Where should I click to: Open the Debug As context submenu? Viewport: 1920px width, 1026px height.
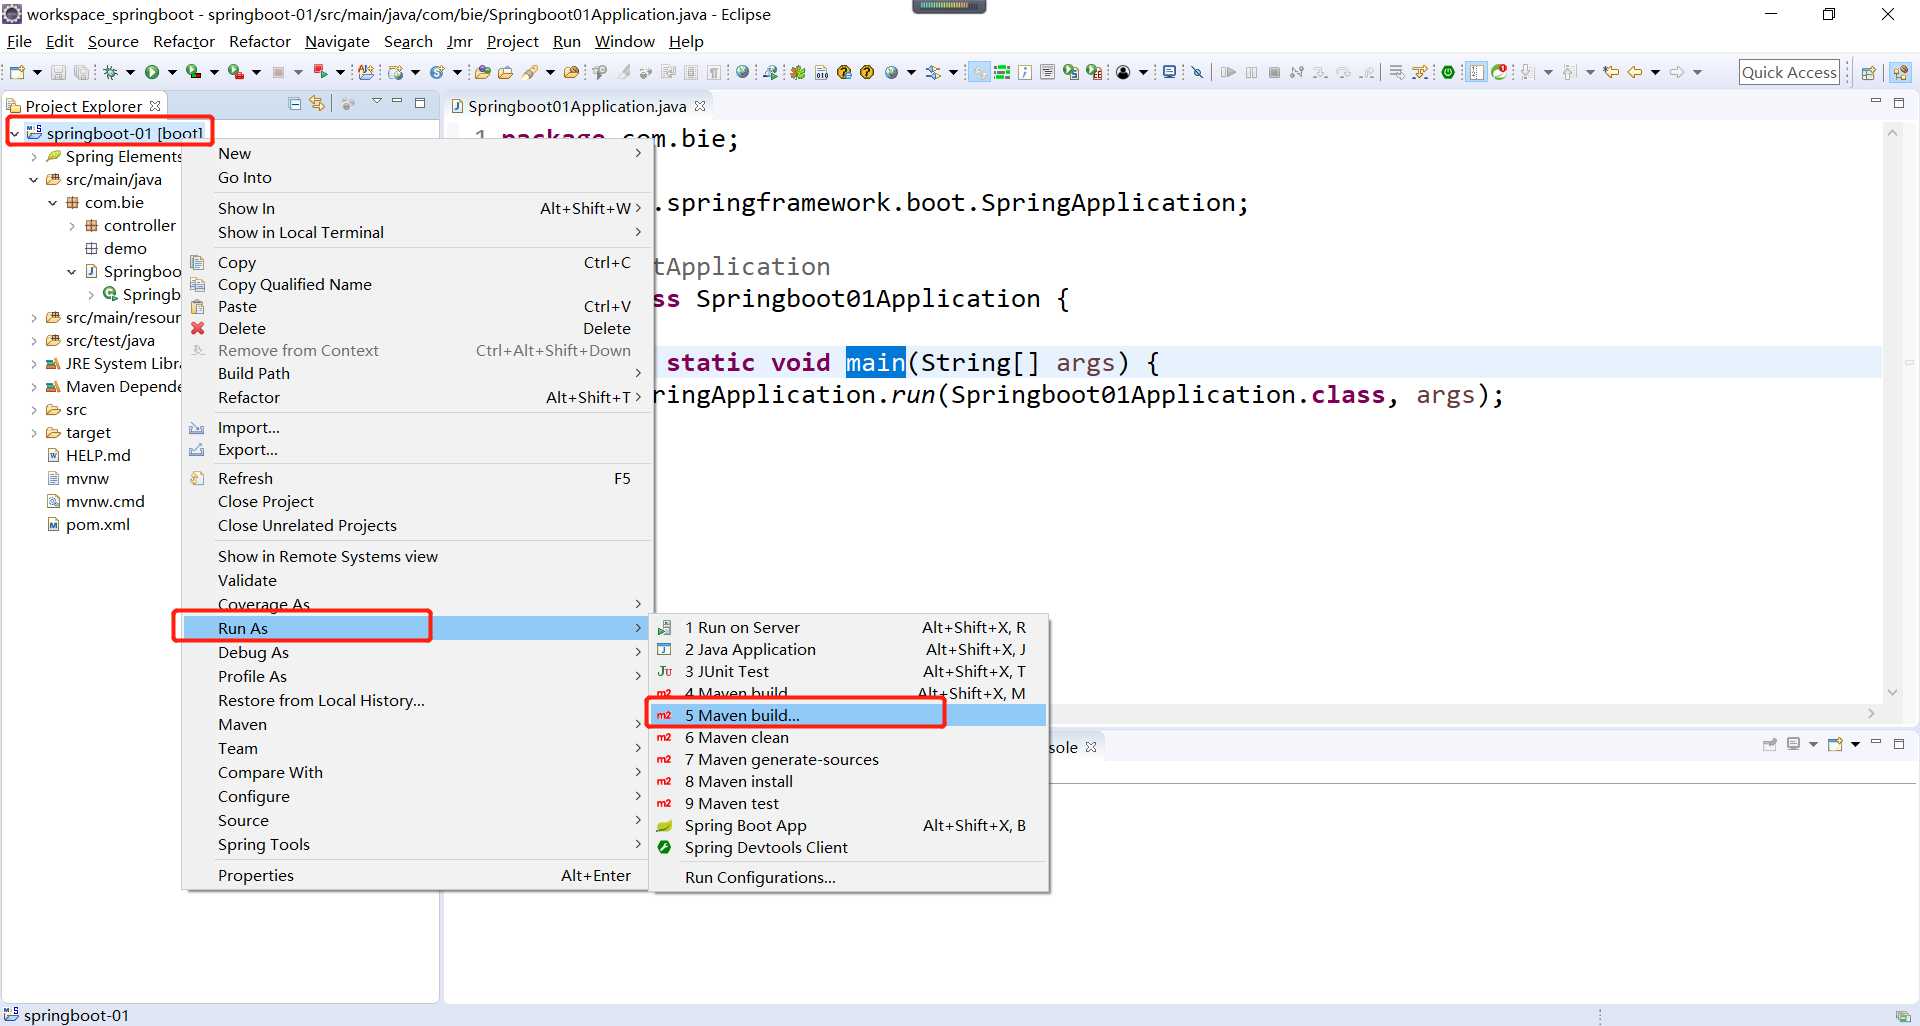[x=416, y=652]
